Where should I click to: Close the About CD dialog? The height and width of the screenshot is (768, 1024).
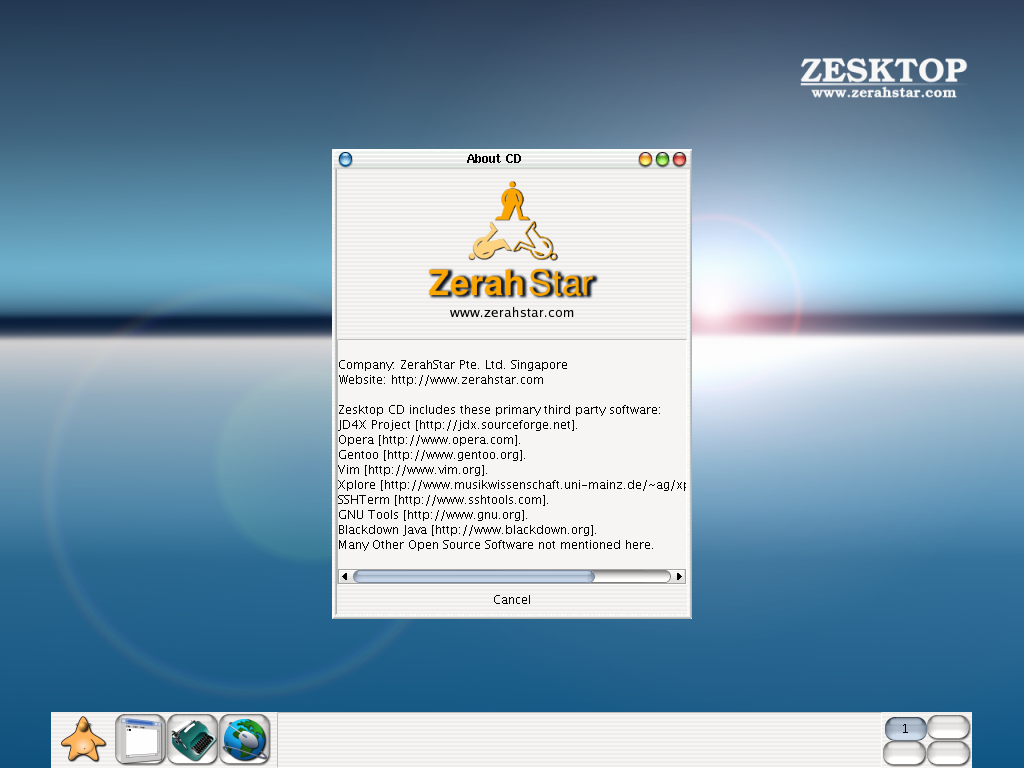pyautogui.click(x=679, y=159)
